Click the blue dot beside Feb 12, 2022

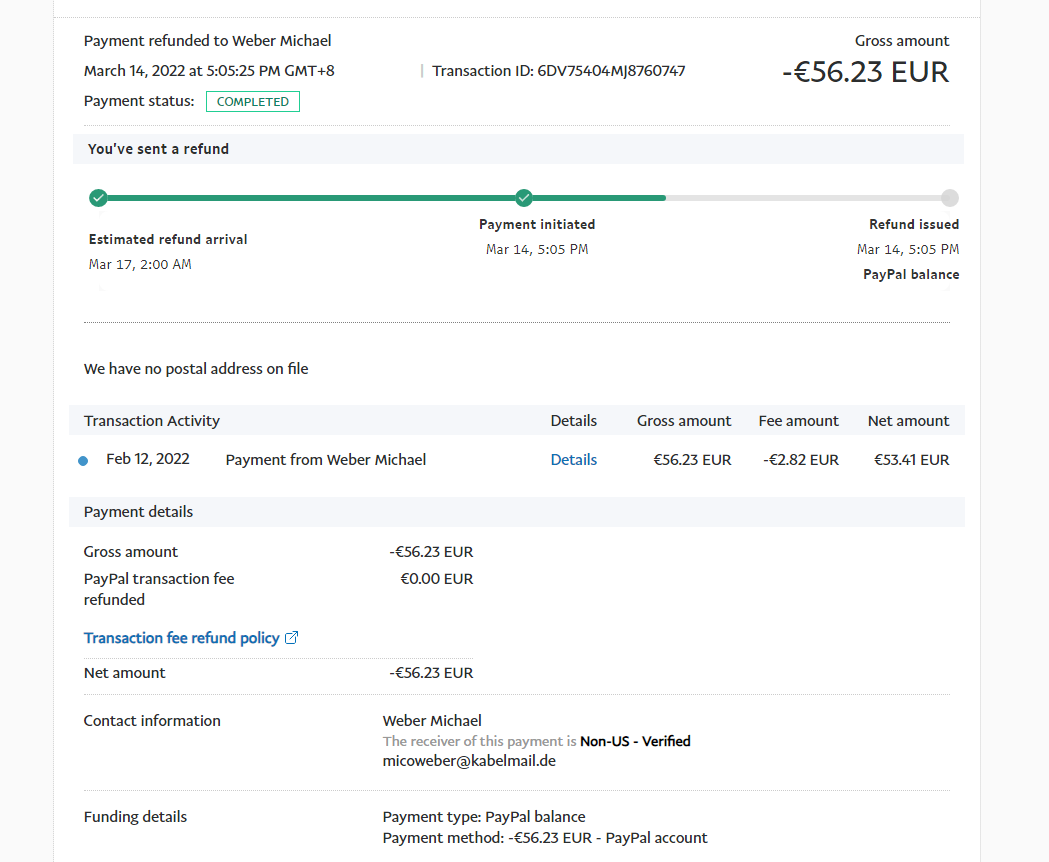(83, 461)
